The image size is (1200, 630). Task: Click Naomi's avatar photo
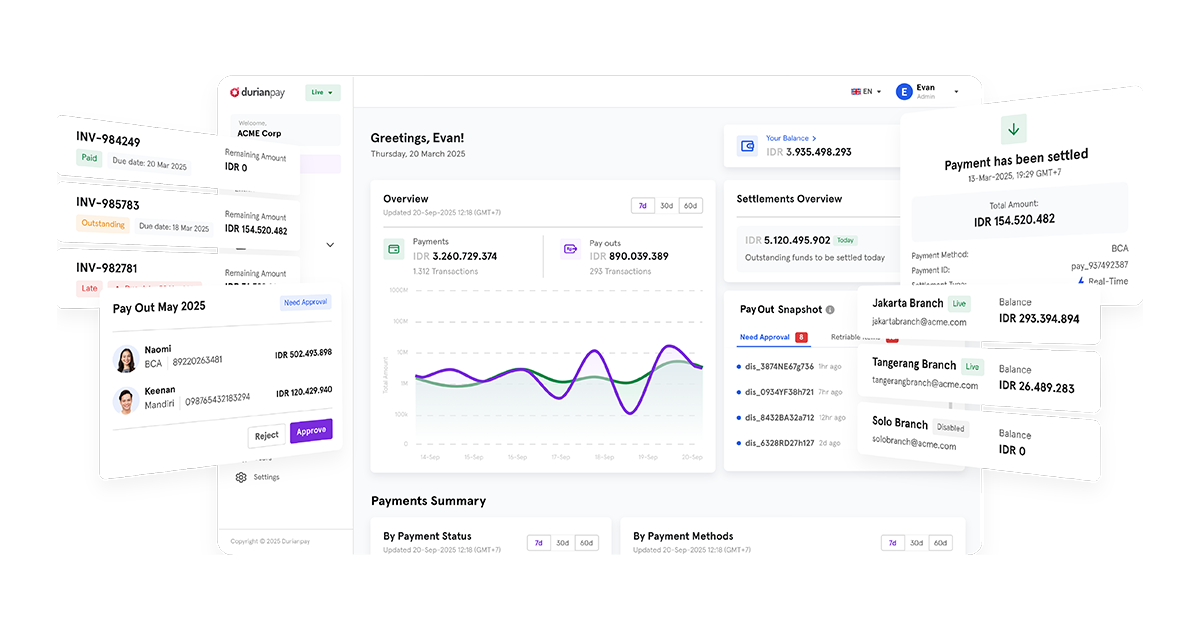point(126,359)
